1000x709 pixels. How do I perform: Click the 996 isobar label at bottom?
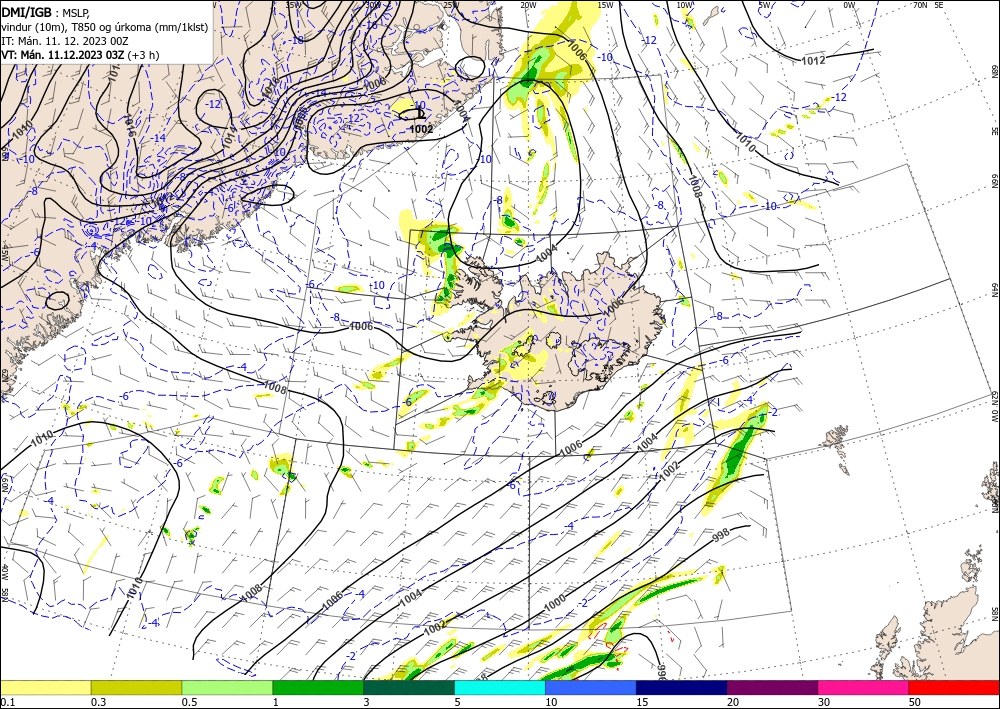pyautogui.click(x=661, y=671)
